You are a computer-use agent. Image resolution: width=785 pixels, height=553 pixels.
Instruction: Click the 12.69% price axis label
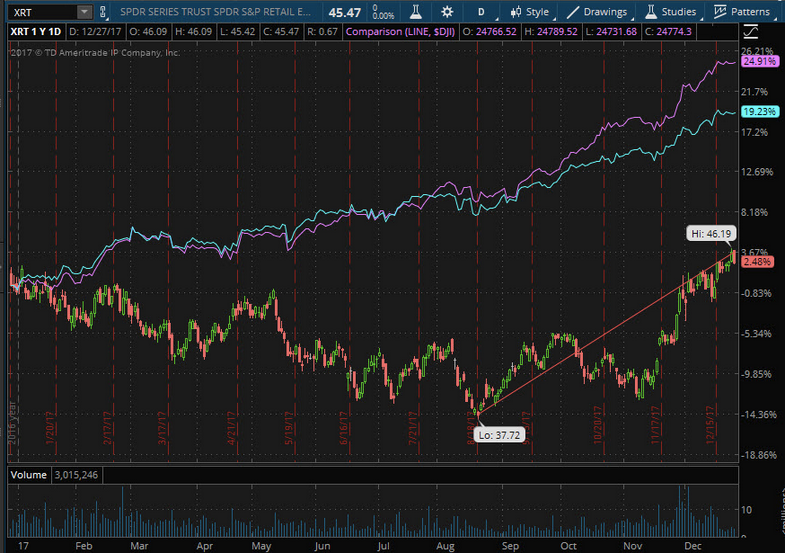[x=757, y=172]
